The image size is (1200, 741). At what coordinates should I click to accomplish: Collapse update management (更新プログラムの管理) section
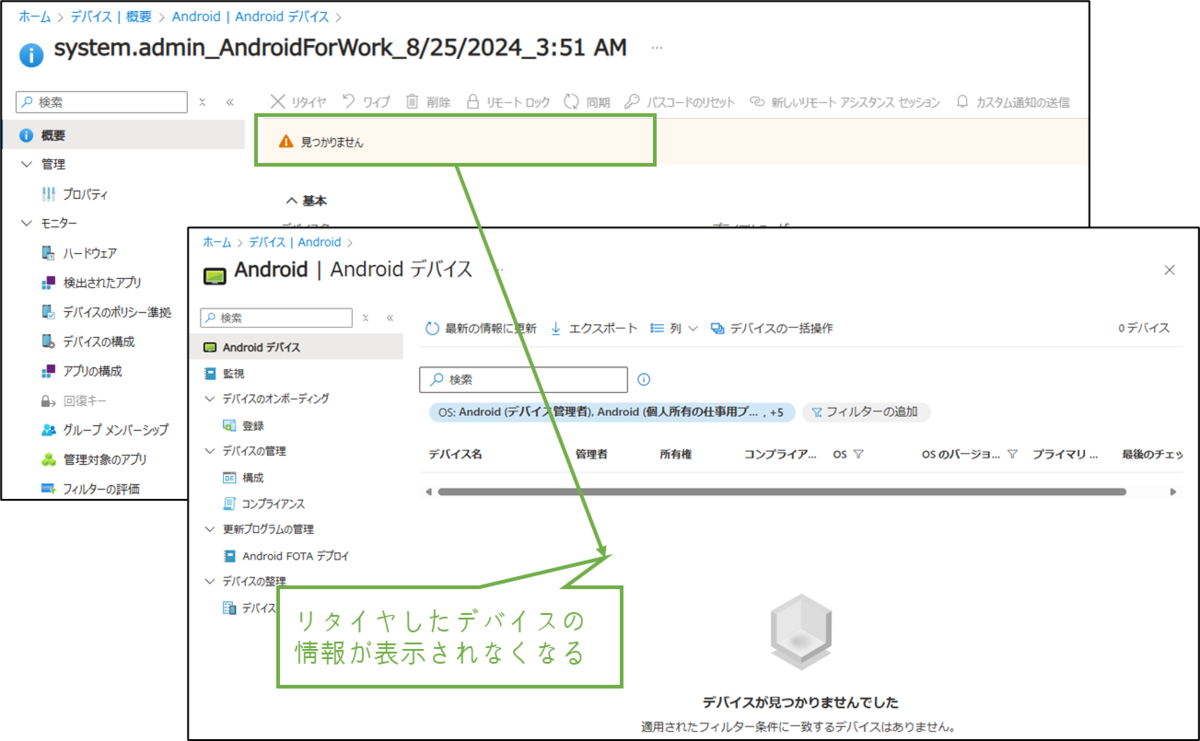click(209, 529)
